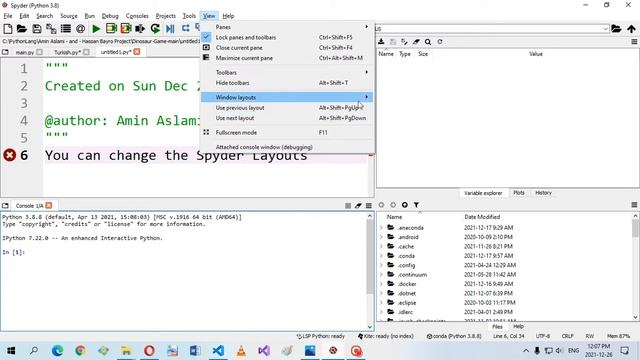Viewport: 640px width, 360px height.
Task: Open the Debug menu
Action: tap(110, 16)
